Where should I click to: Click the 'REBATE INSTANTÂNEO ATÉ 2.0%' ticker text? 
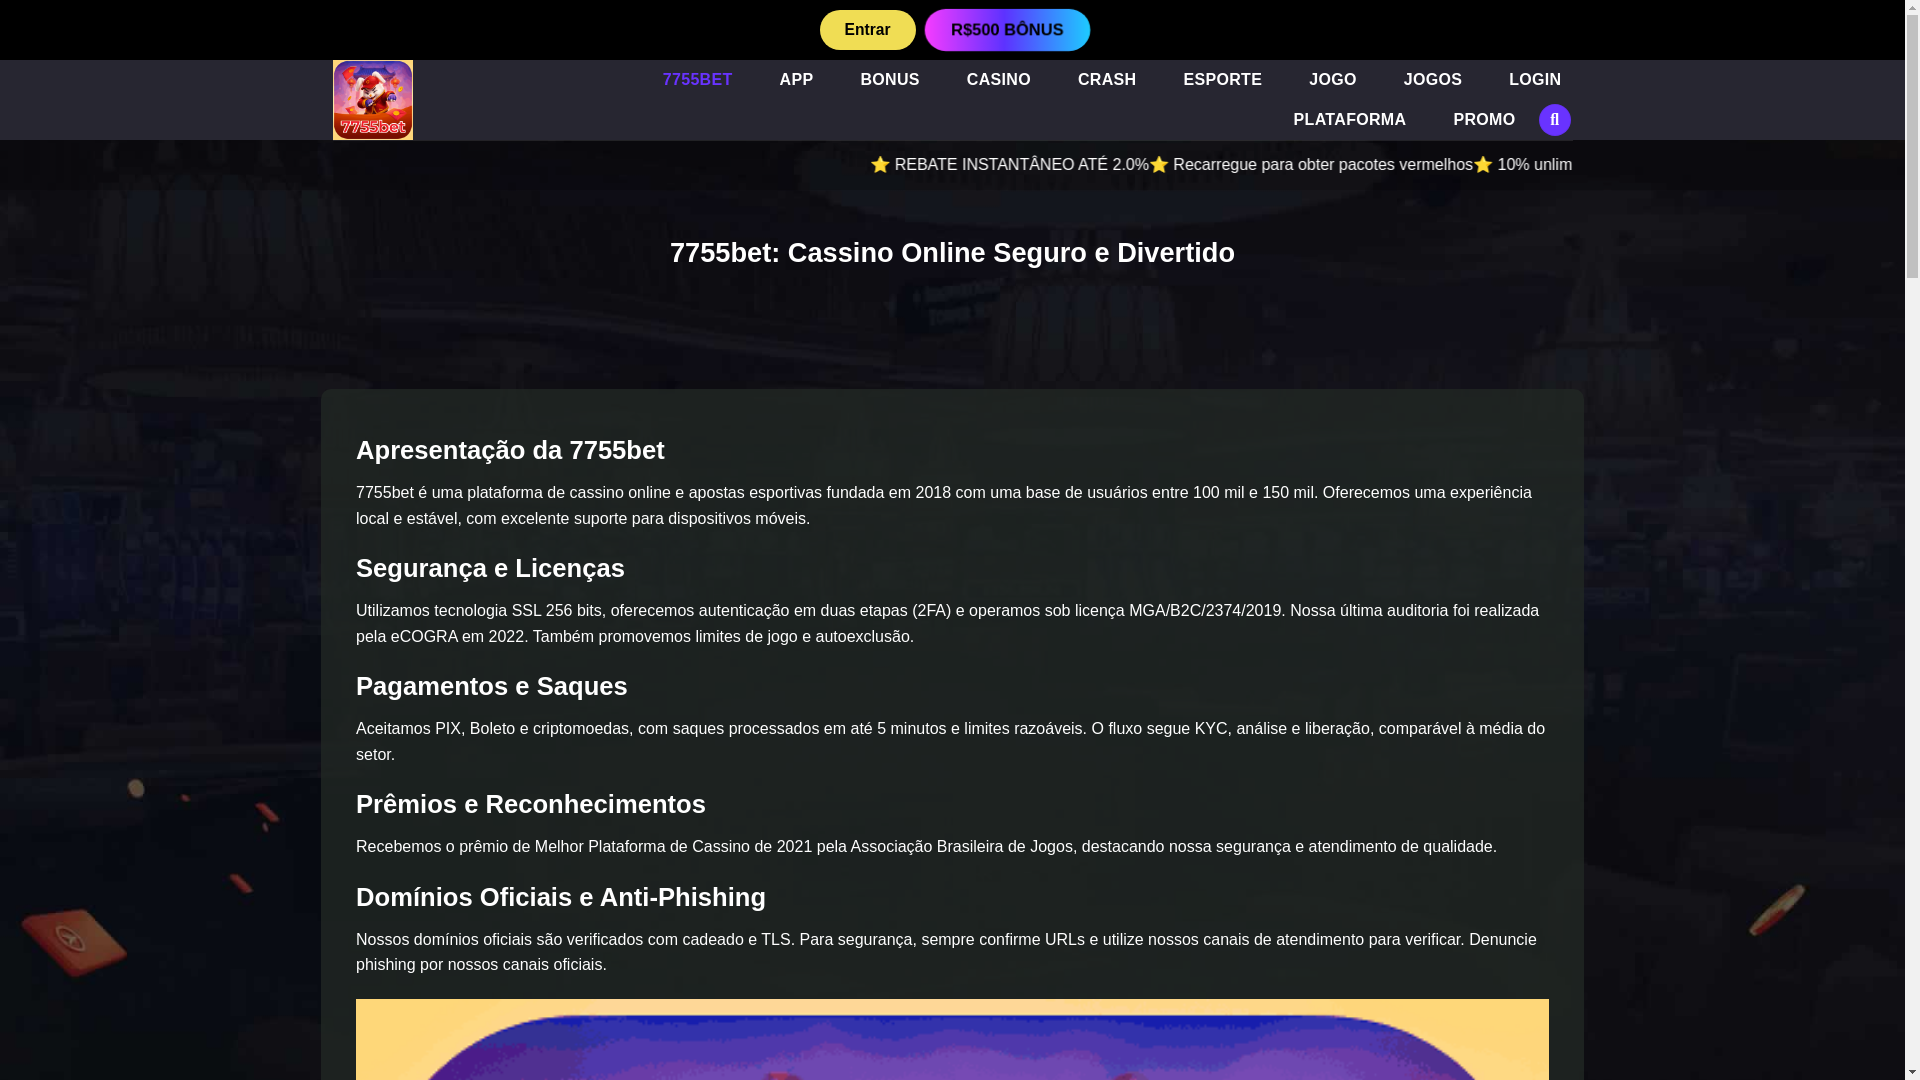1021,165
